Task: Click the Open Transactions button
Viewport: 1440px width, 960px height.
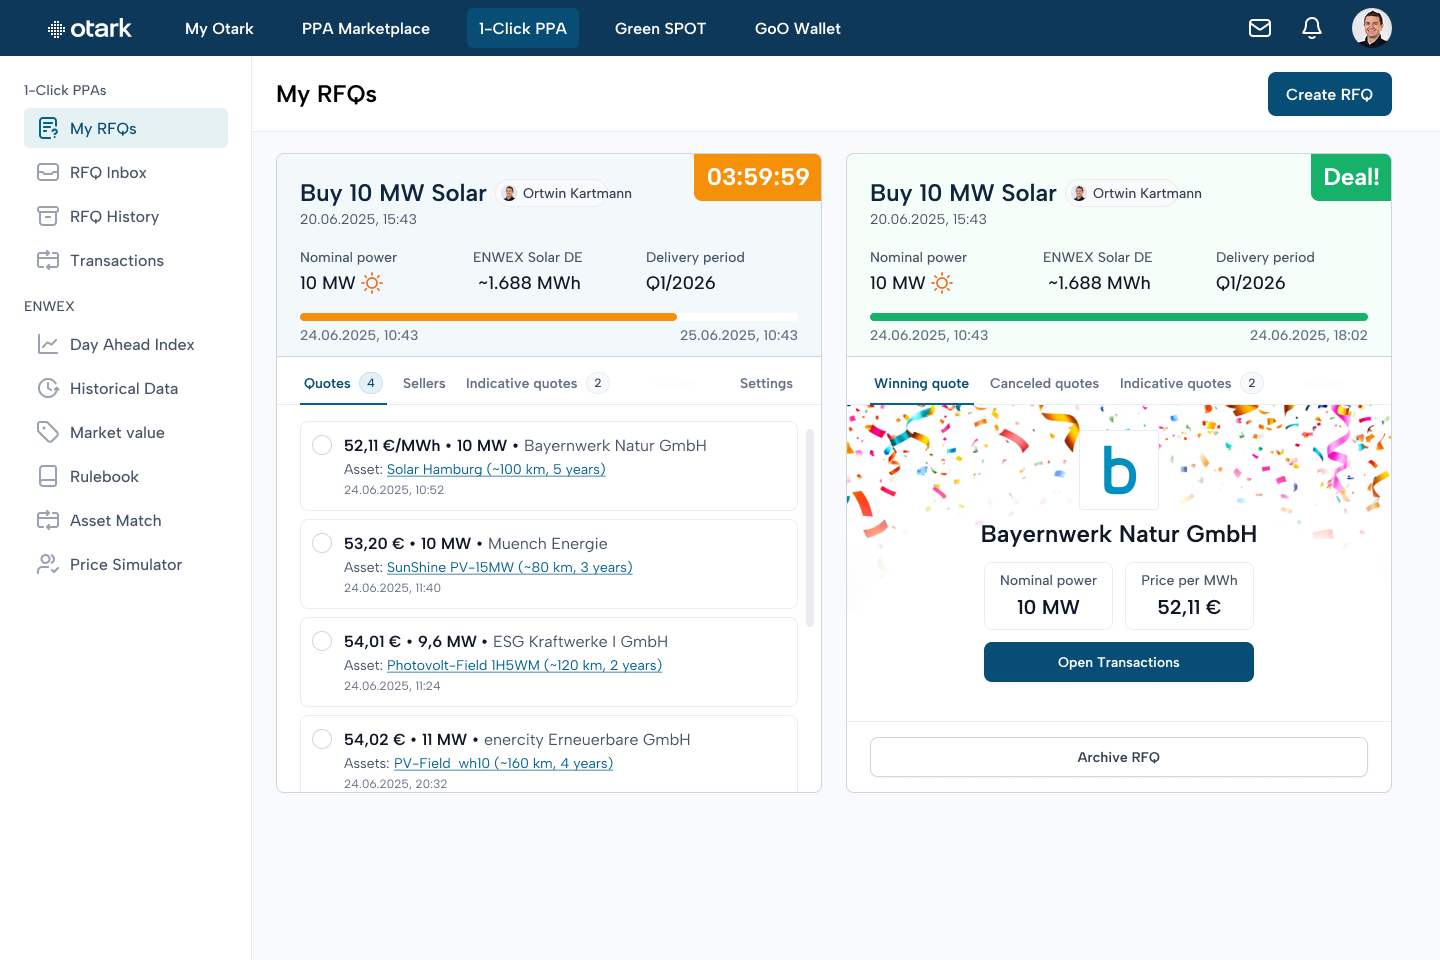Action: (1119, 662)
